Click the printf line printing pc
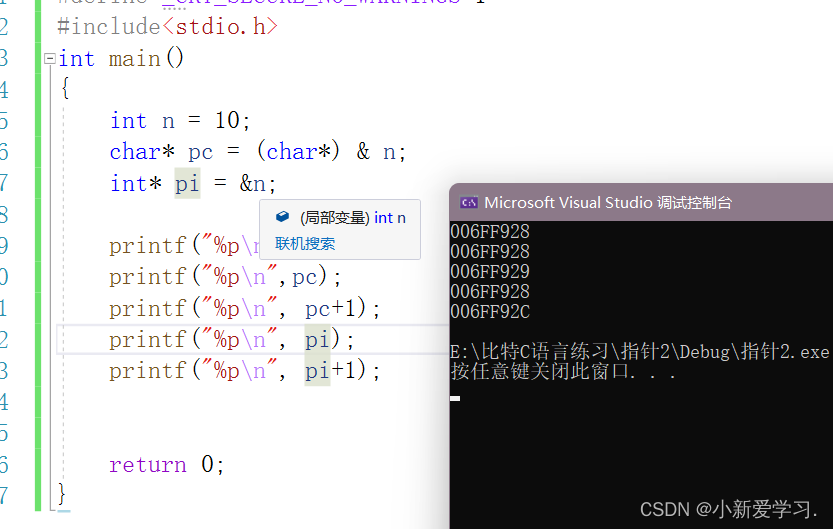833x529 pixels. tap(225, 277)
